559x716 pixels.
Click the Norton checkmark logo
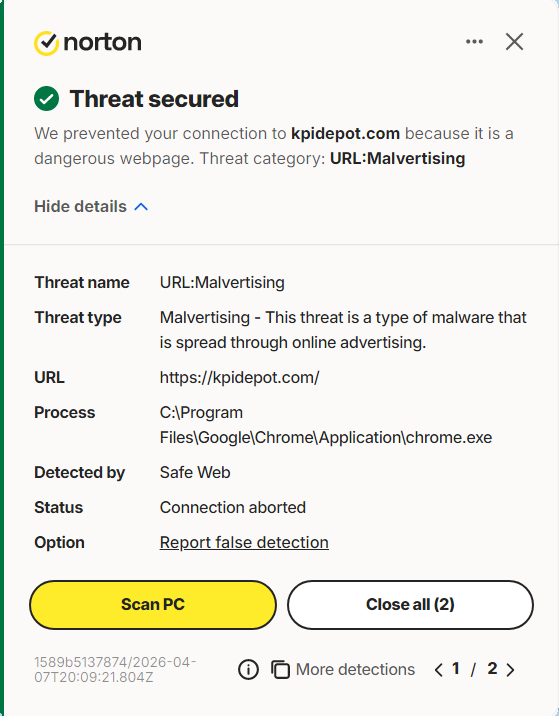(47, 43)
